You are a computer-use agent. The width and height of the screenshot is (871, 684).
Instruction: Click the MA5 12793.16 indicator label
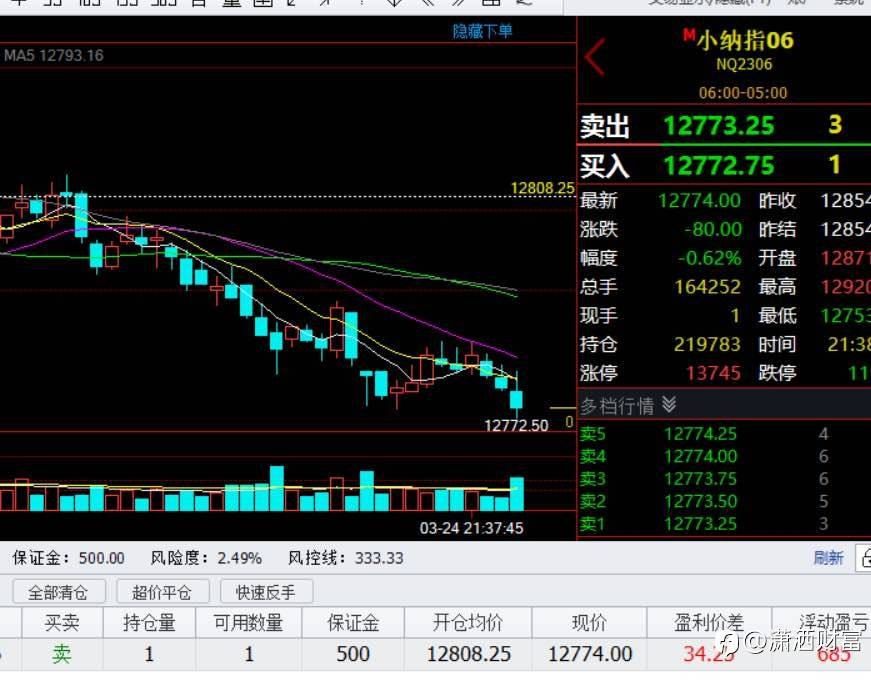(53, 56)
